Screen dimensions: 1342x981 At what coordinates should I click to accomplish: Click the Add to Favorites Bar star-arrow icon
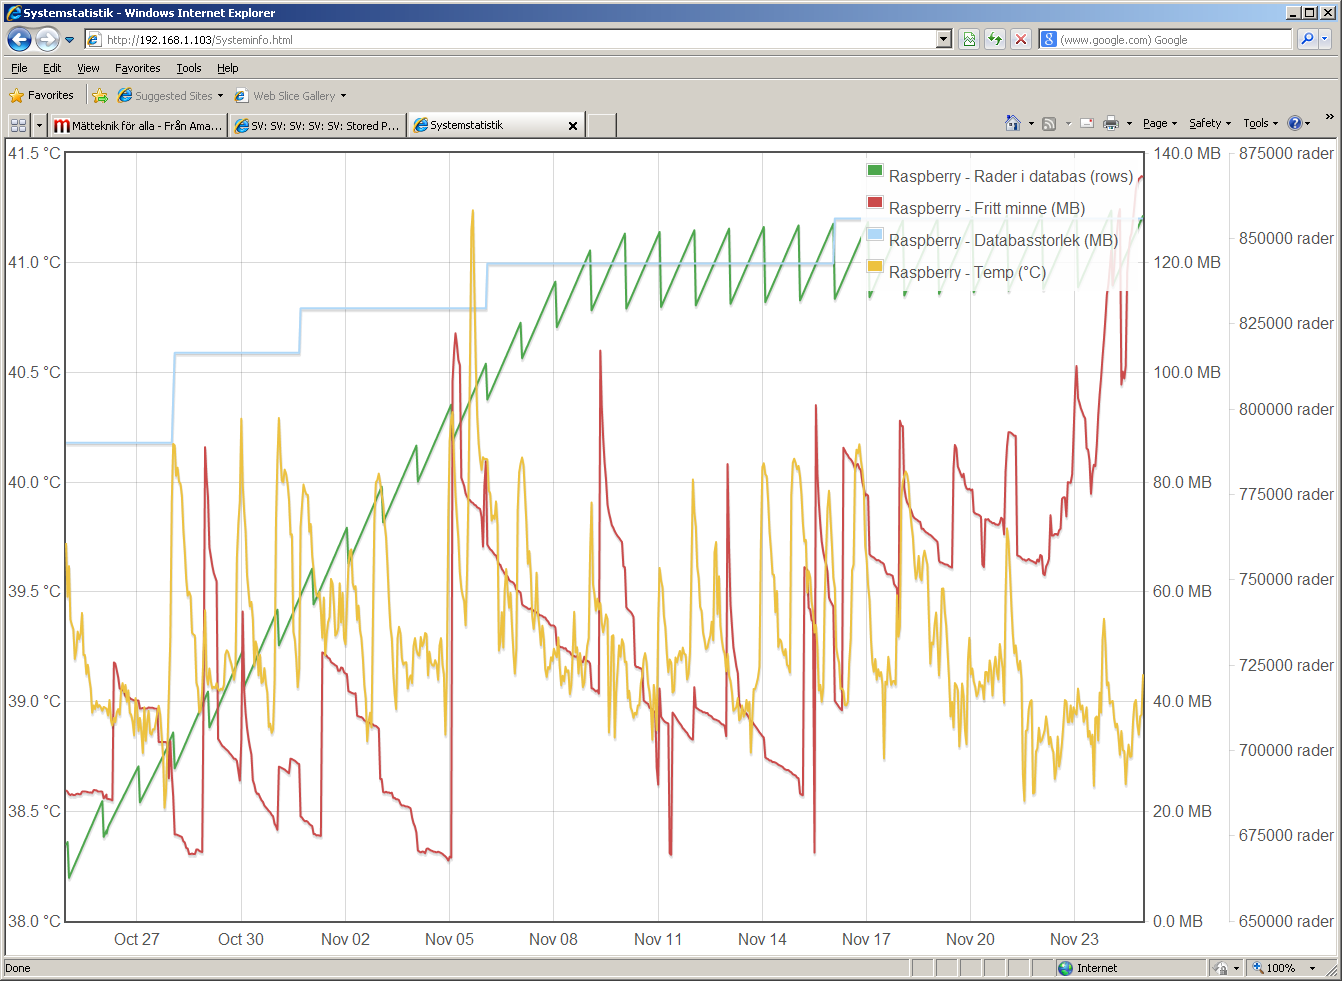click(100, 96)
